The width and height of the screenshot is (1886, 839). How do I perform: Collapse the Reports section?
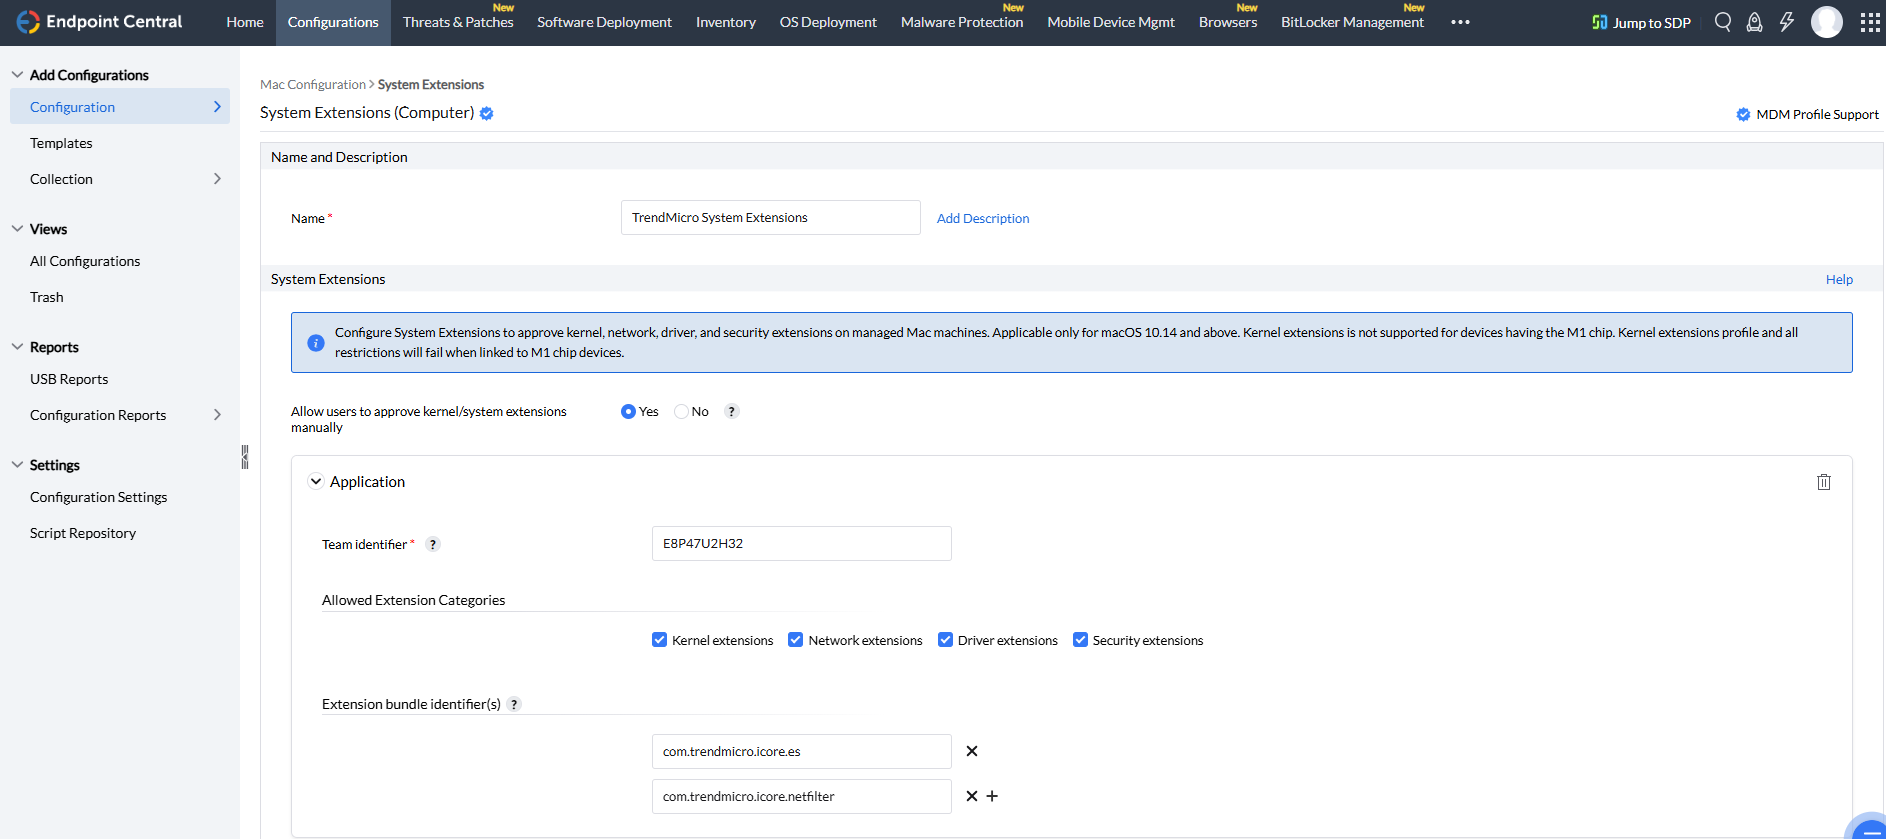click(x=17, y=347)
